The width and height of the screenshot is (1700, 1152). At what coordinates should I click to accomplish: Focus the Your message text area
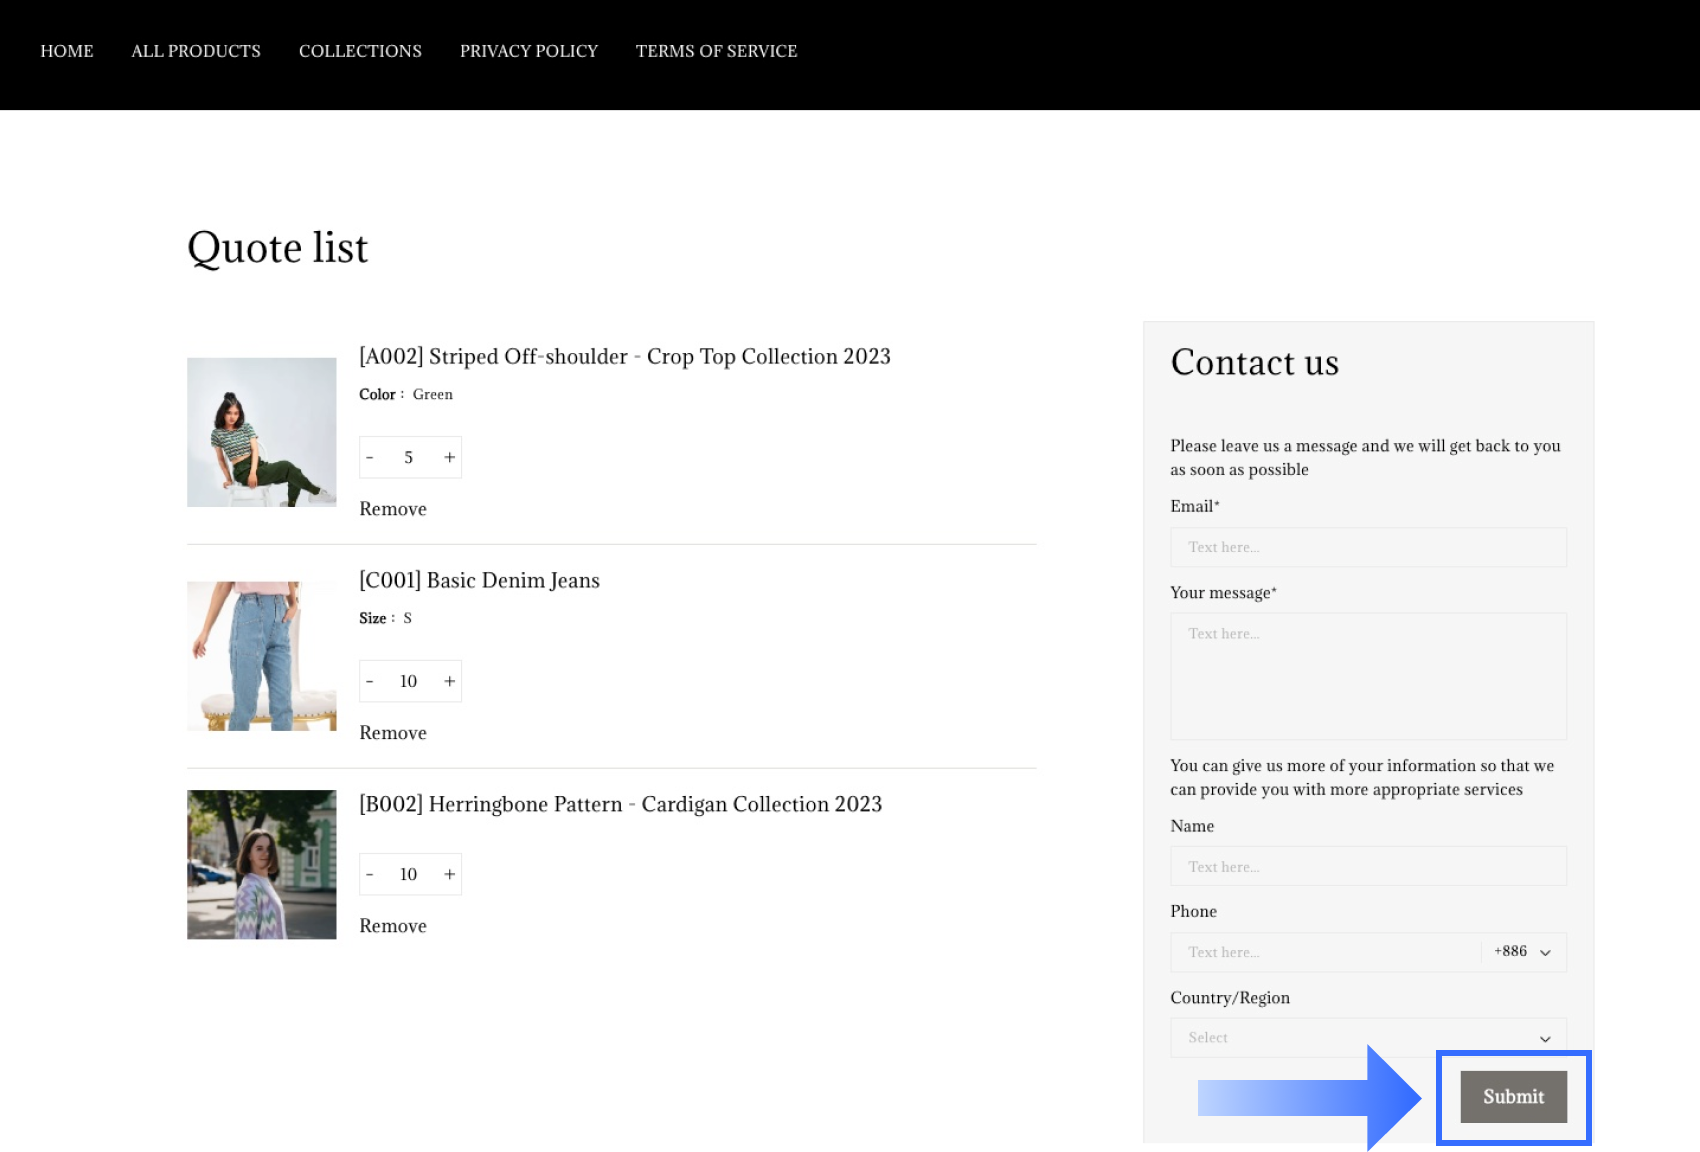click(x=1367, y=676)
